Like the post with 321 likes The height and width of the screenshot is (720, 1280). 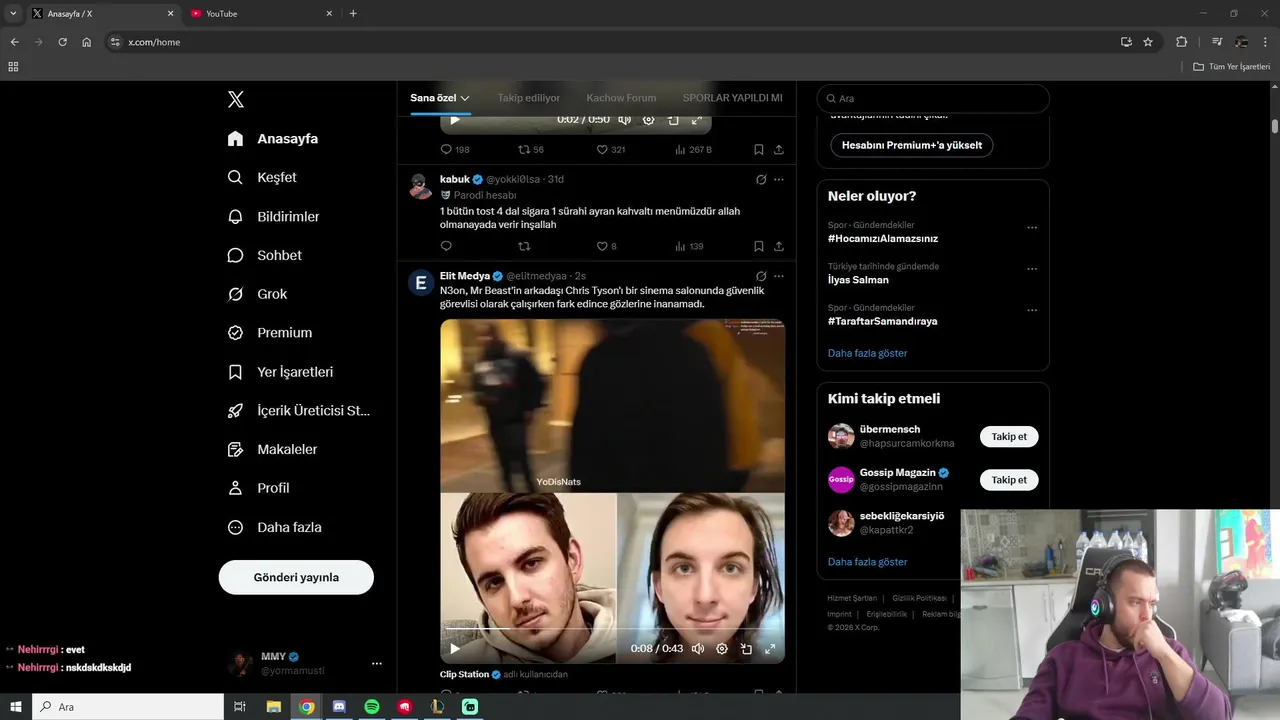(610, 149)
